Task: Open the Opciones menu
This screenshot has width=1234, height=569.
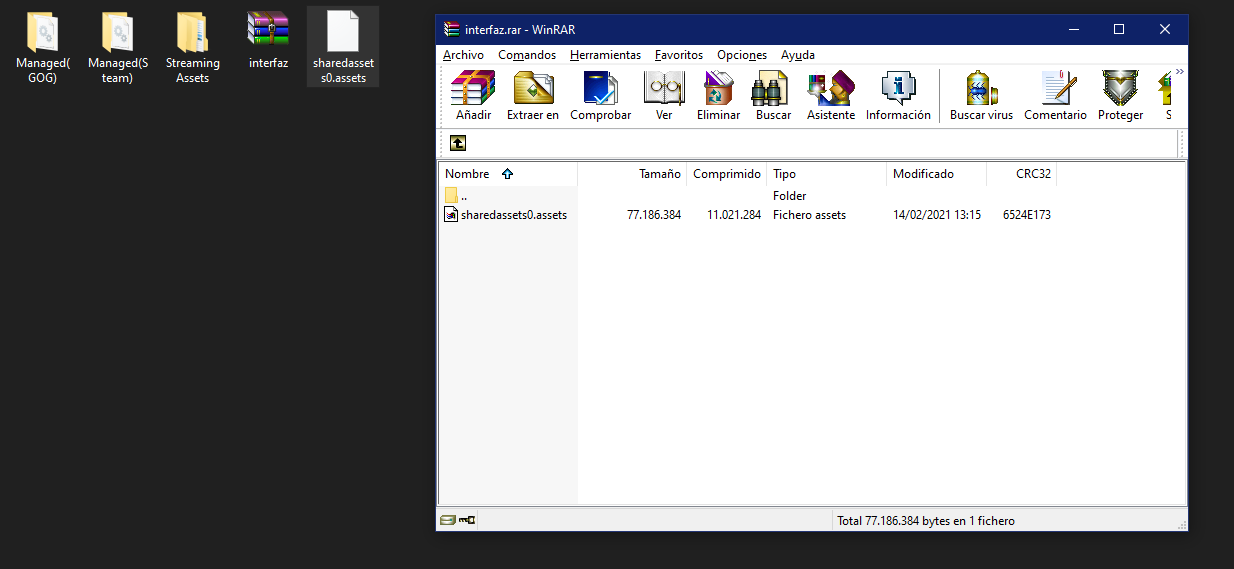Action: point(742,55)
